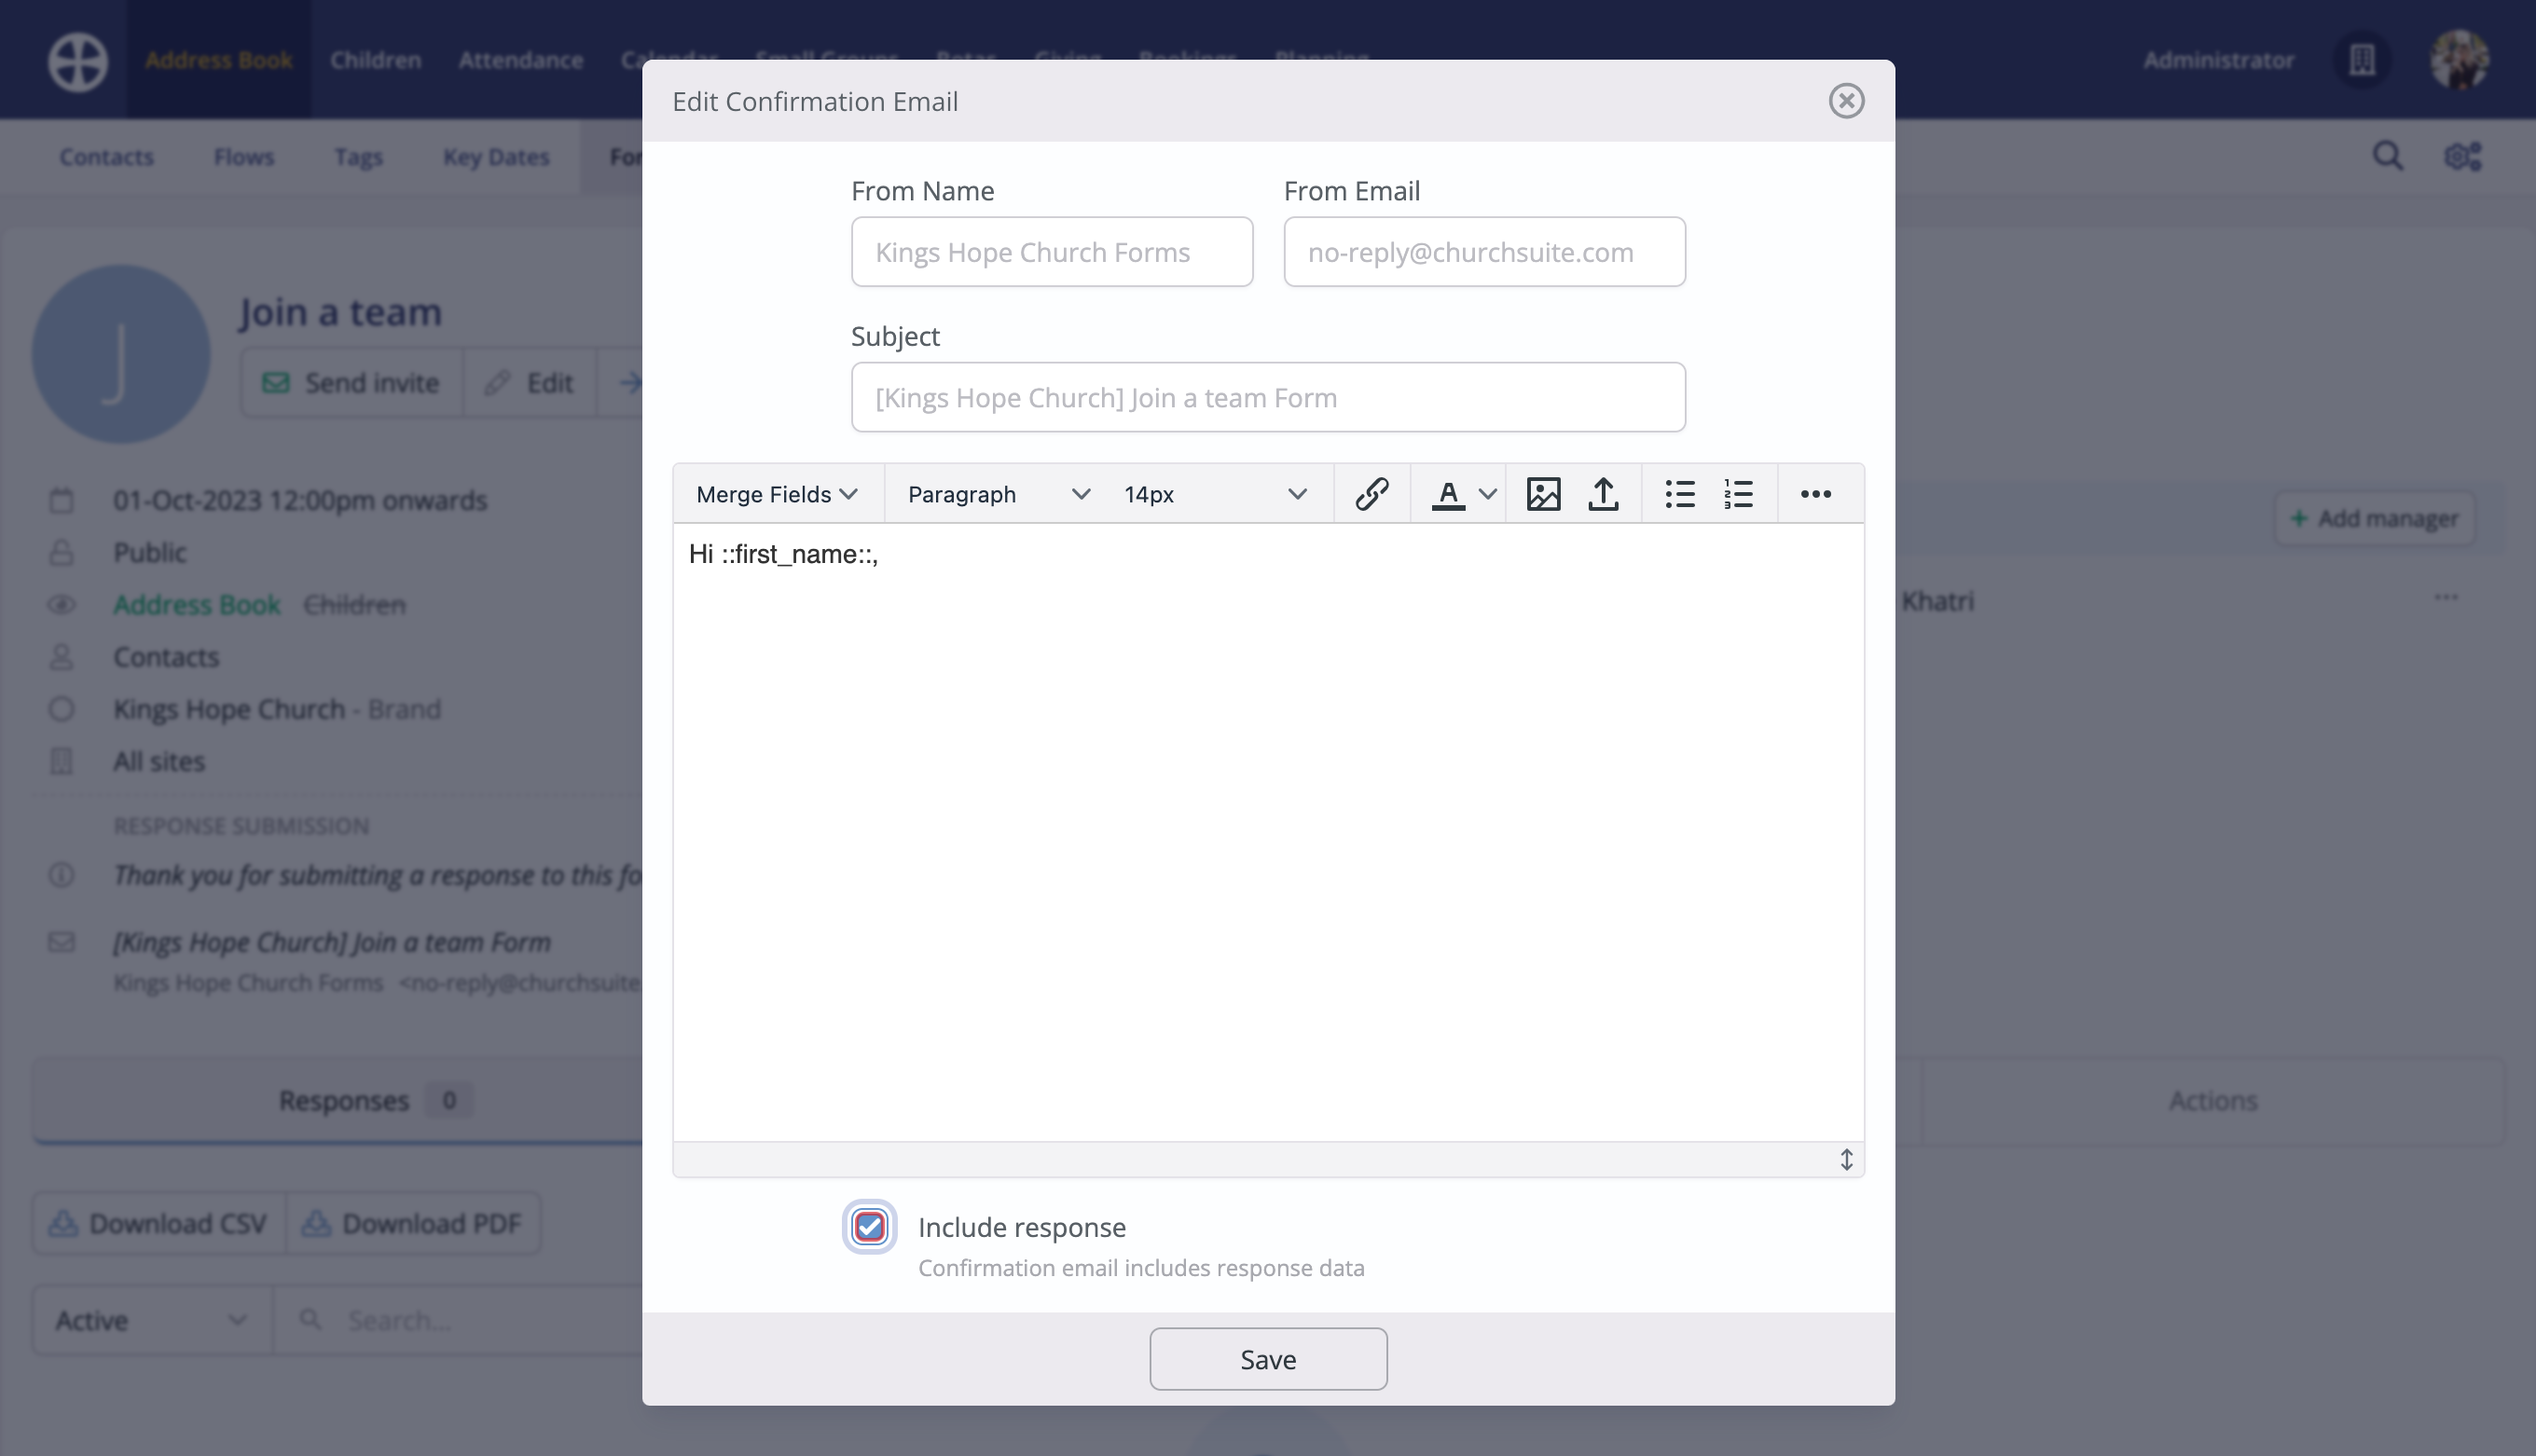2536x1456 pixels.
Task: Switch to the Flows sub-tab
Action: pos(244,157)
